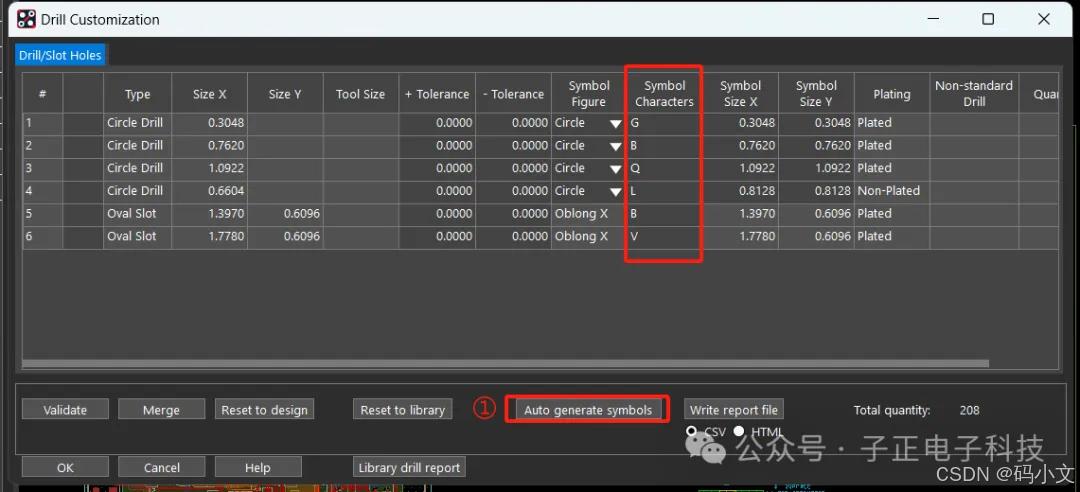Click the Symbol Size Y column header
The height and width of the screenshot is (492, 1080).
pos(816,94)
